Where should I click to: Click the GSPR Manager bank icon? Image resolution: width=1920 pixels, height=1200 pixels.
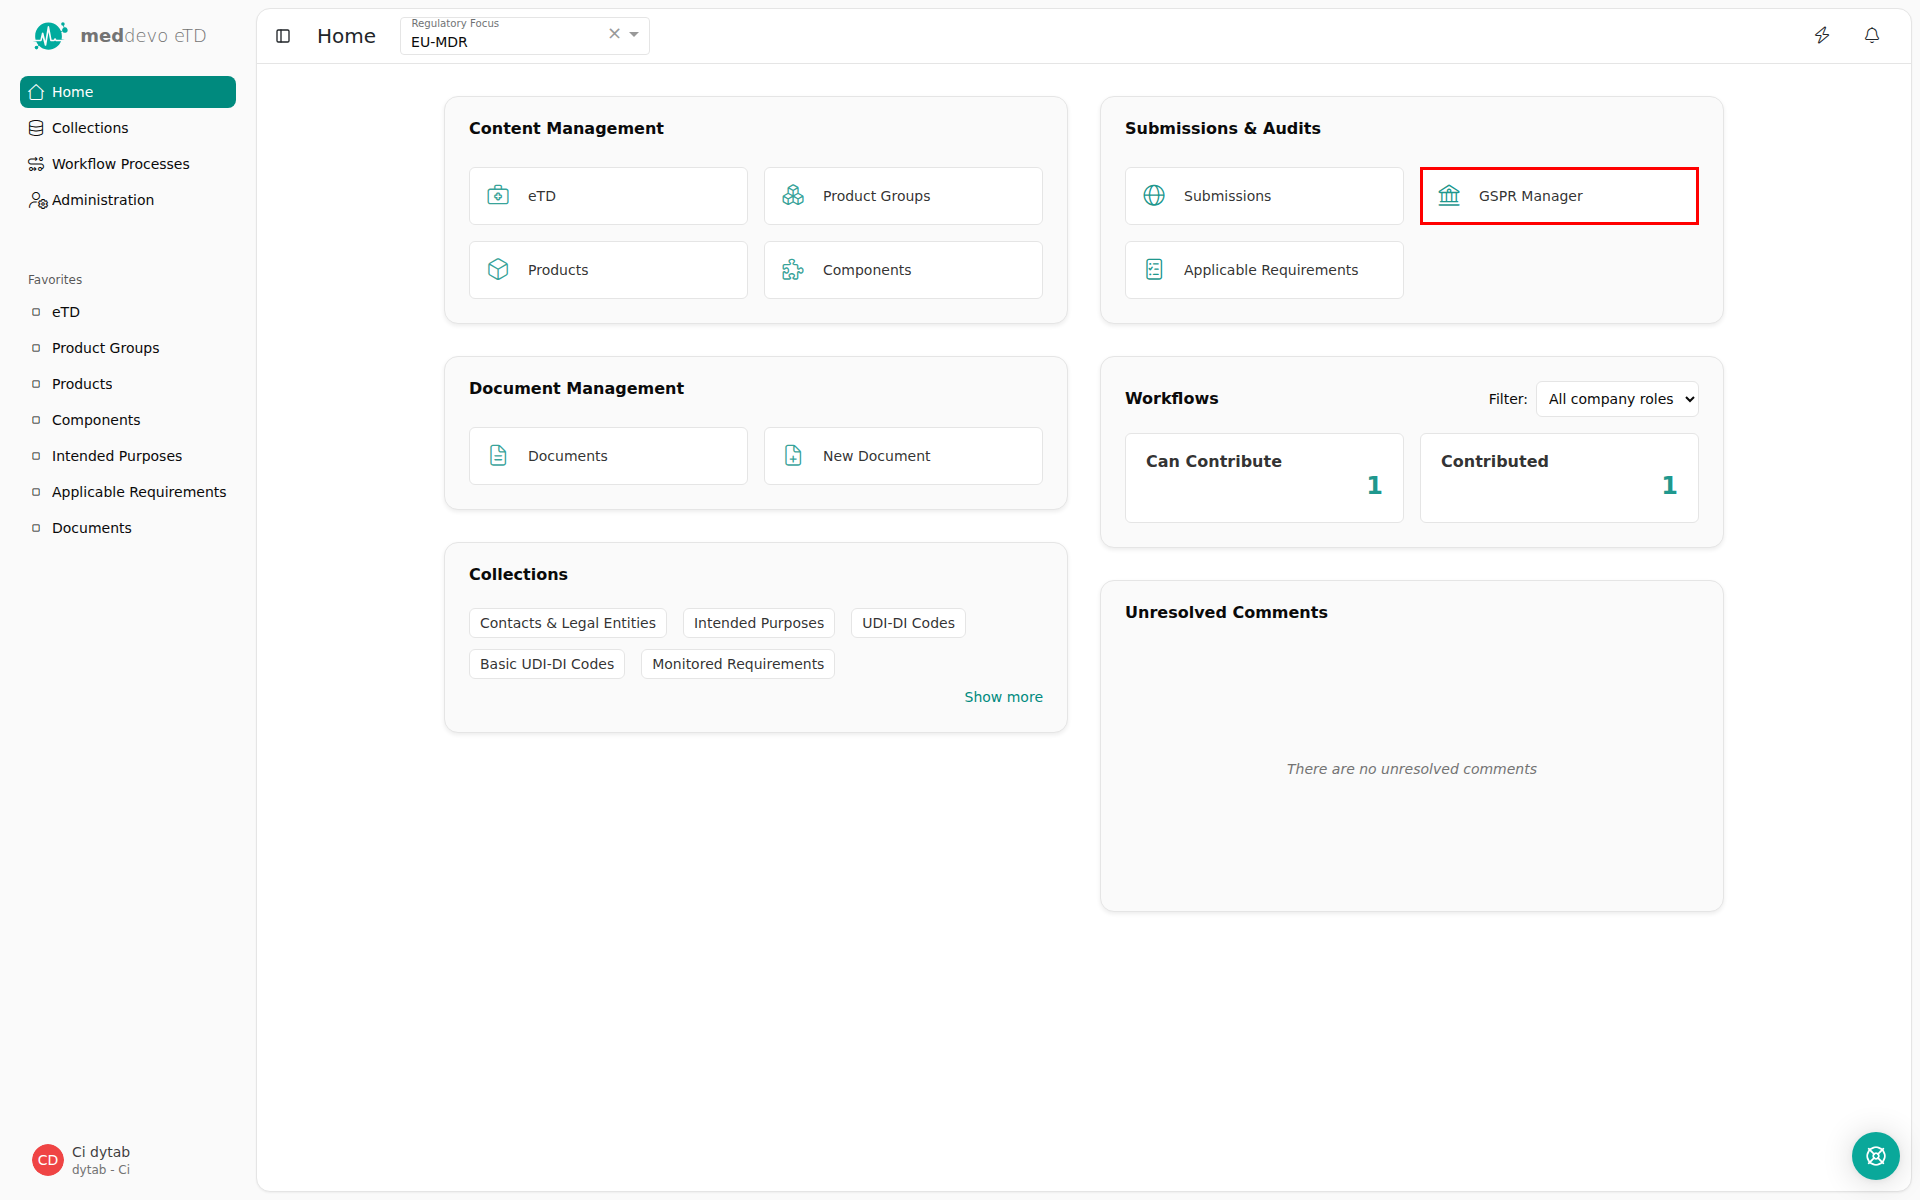click(x=1449, y=196)
